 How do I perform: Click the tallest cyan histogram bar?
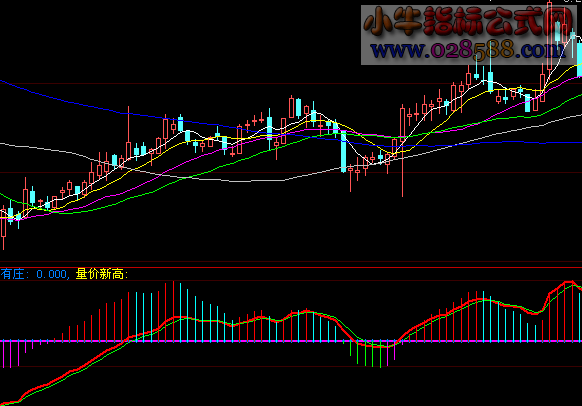[180, 312]
